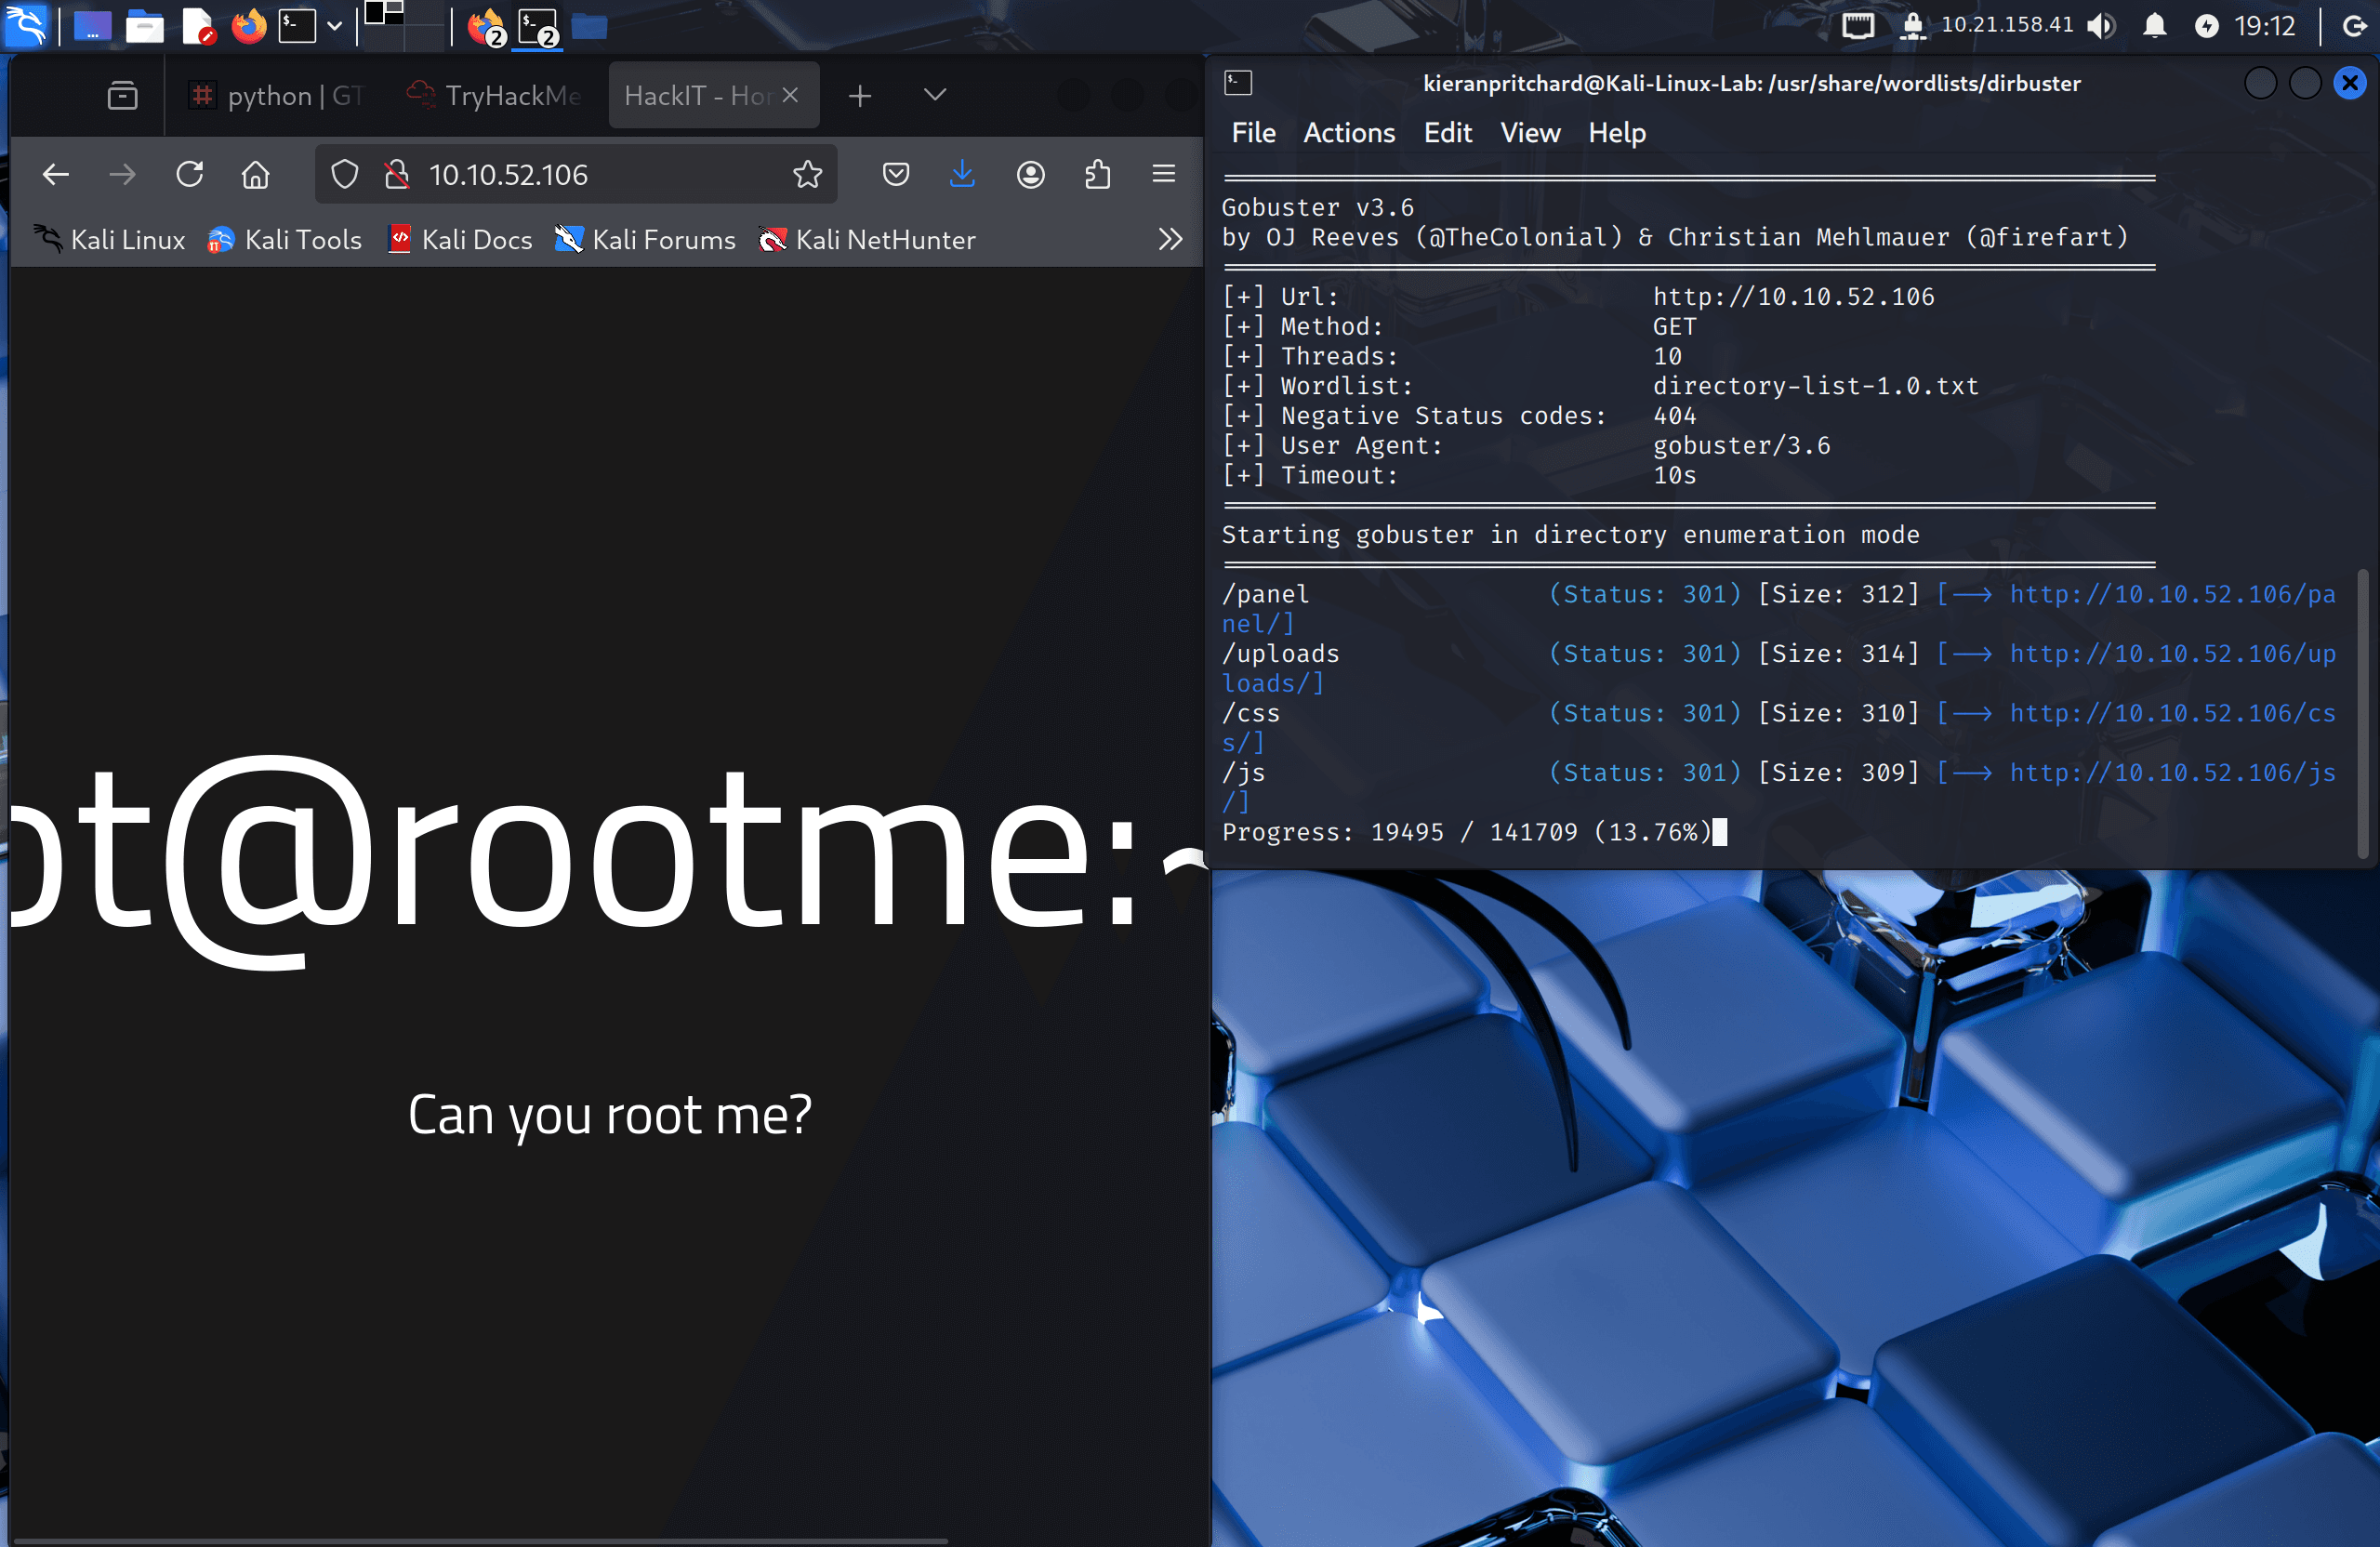The image size is (2380, 1547).
Task: Open the Firefox View button
Action: [123, 96]
